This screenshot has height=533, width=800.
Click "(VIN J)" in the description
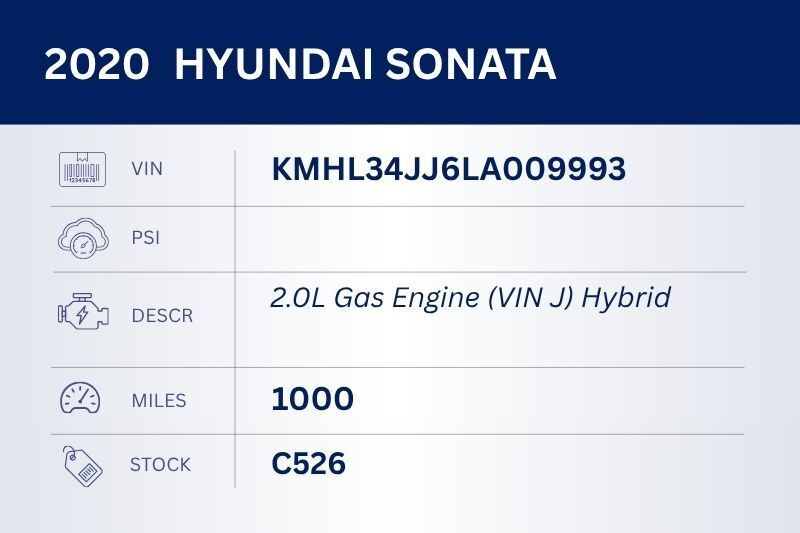tap(547, 298)
